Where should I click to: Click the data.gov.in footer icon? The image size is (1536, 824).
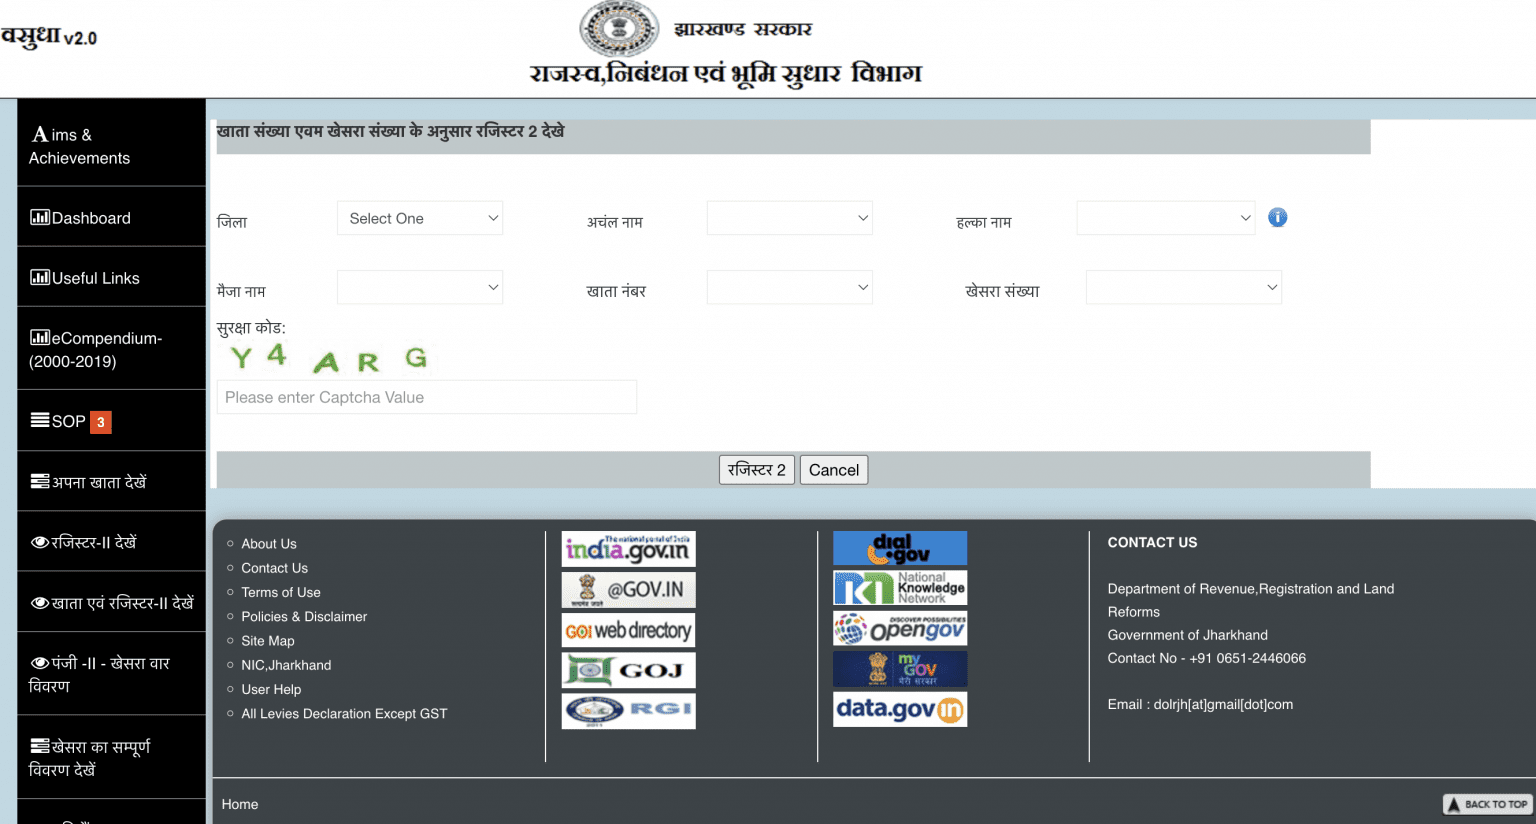(899, 708)
